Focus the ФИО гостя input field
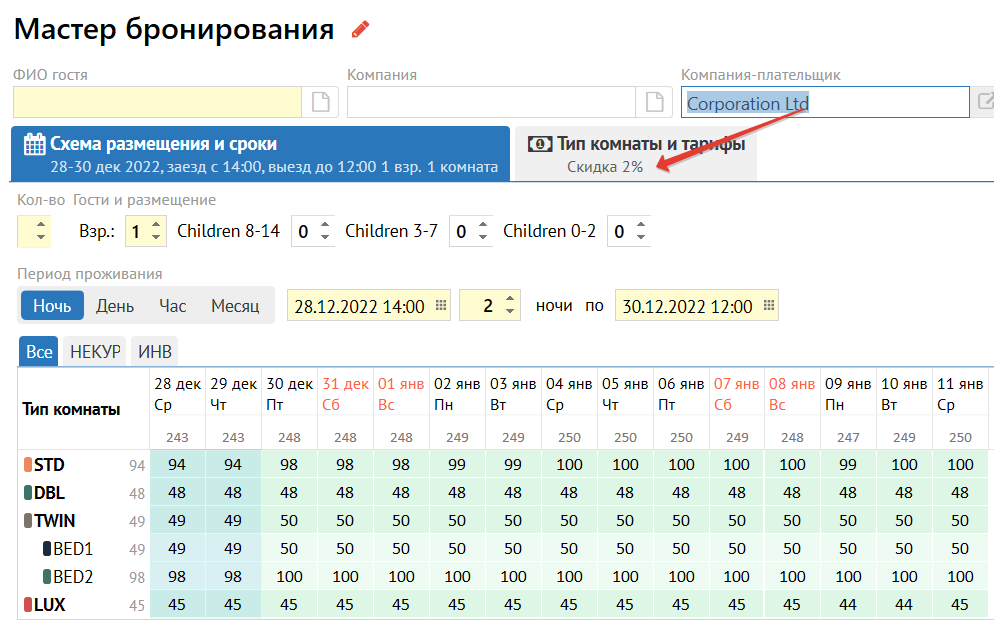Screen dimensions: 994x622 [x=157, y=102]
